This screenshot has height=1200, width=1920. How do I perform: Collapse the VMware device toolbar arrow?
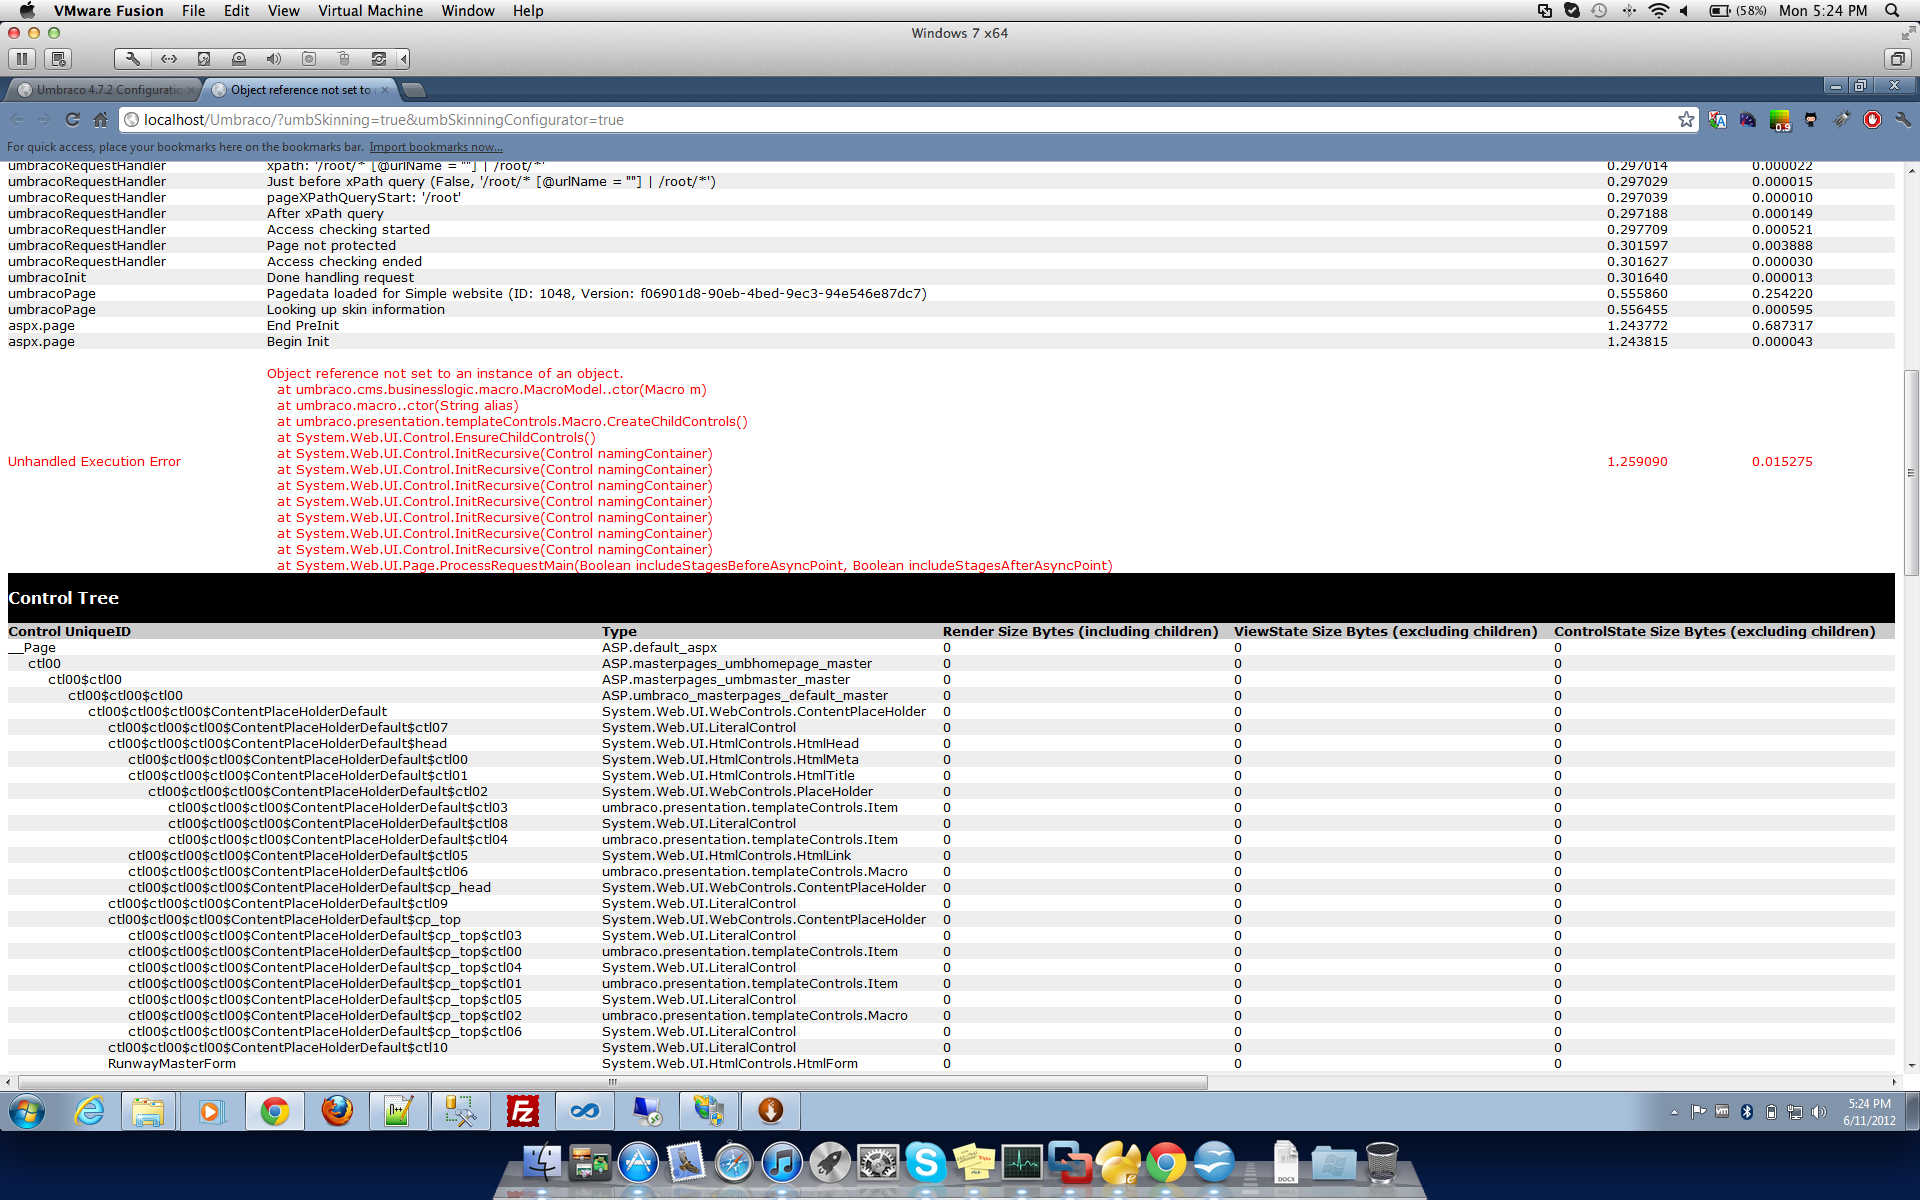[x=403, y=59]
